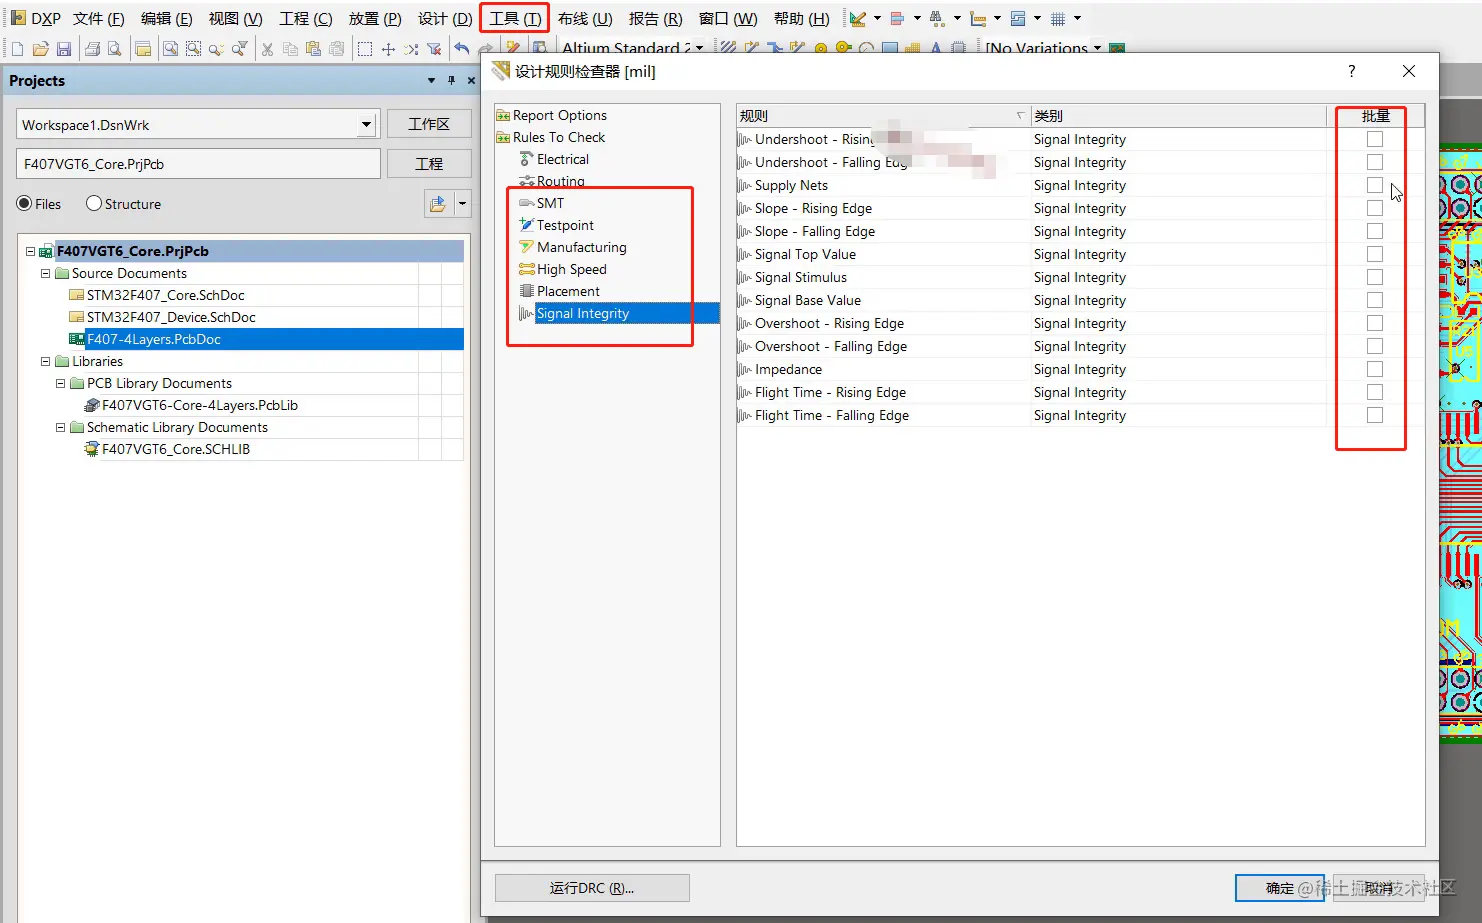Click the DXP system menu icon
This screenshot has height=923, width=1482.
tap(18, 18)
